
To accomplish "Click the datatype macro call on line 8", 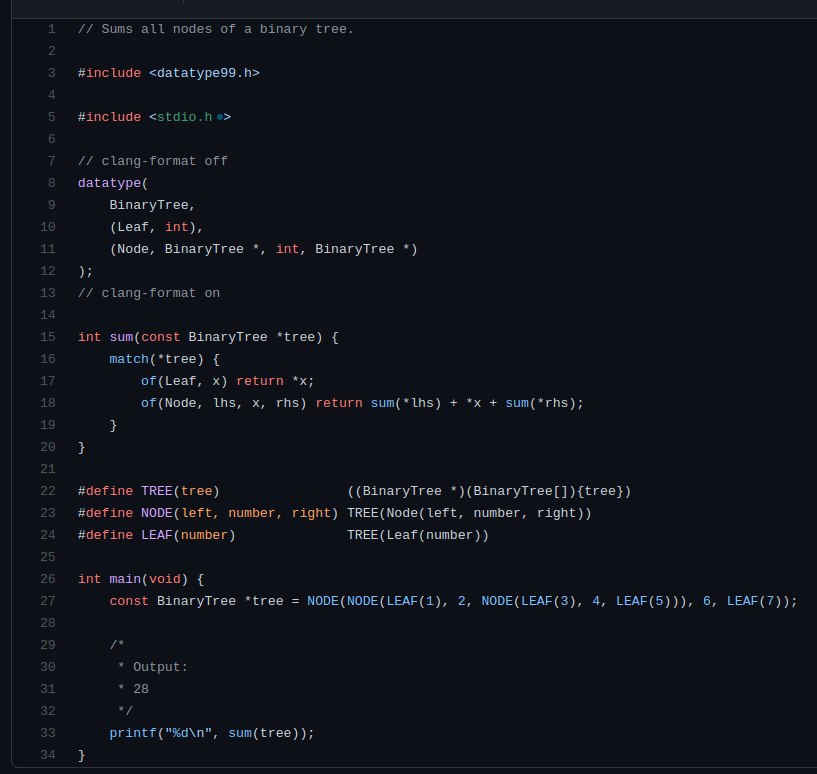I will (x=109, y=183).
